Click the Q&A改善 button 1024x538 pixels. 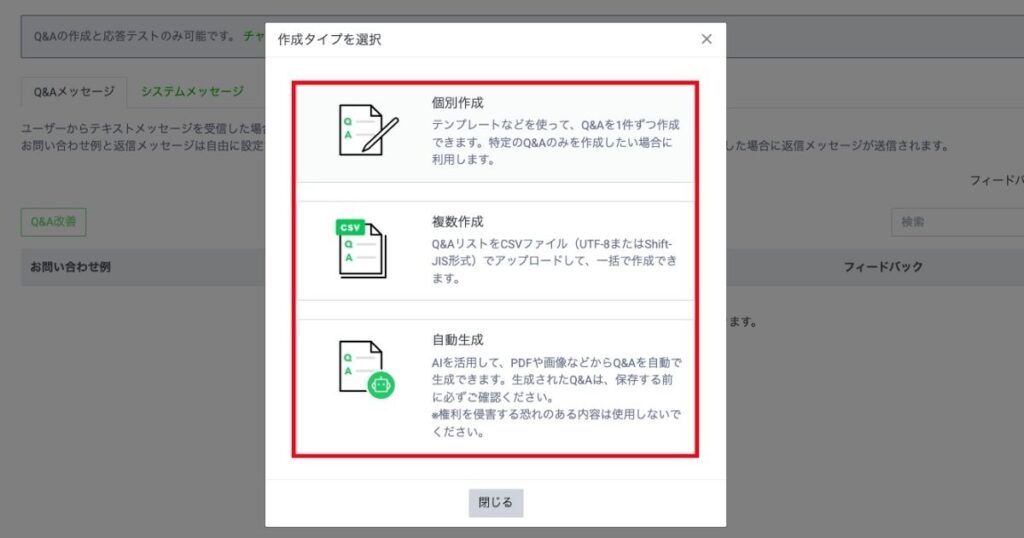coord(53,222)
